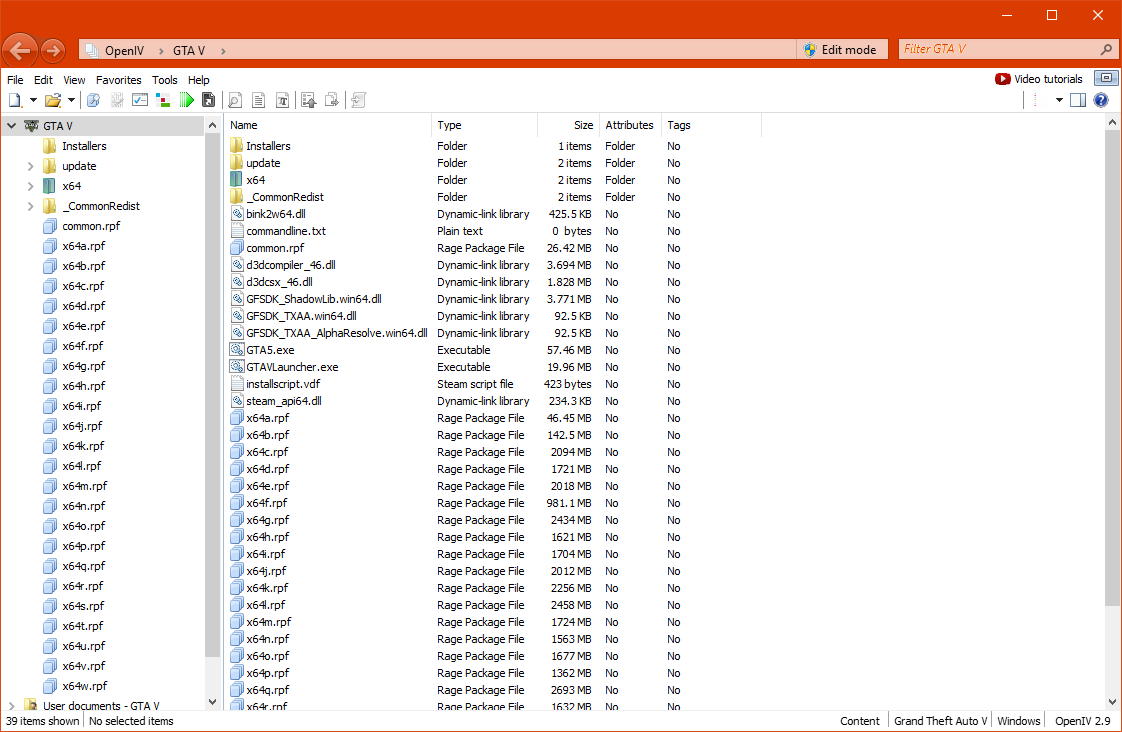Open the Edit menu
This screenshot has height=732, width=1122.
43,80
